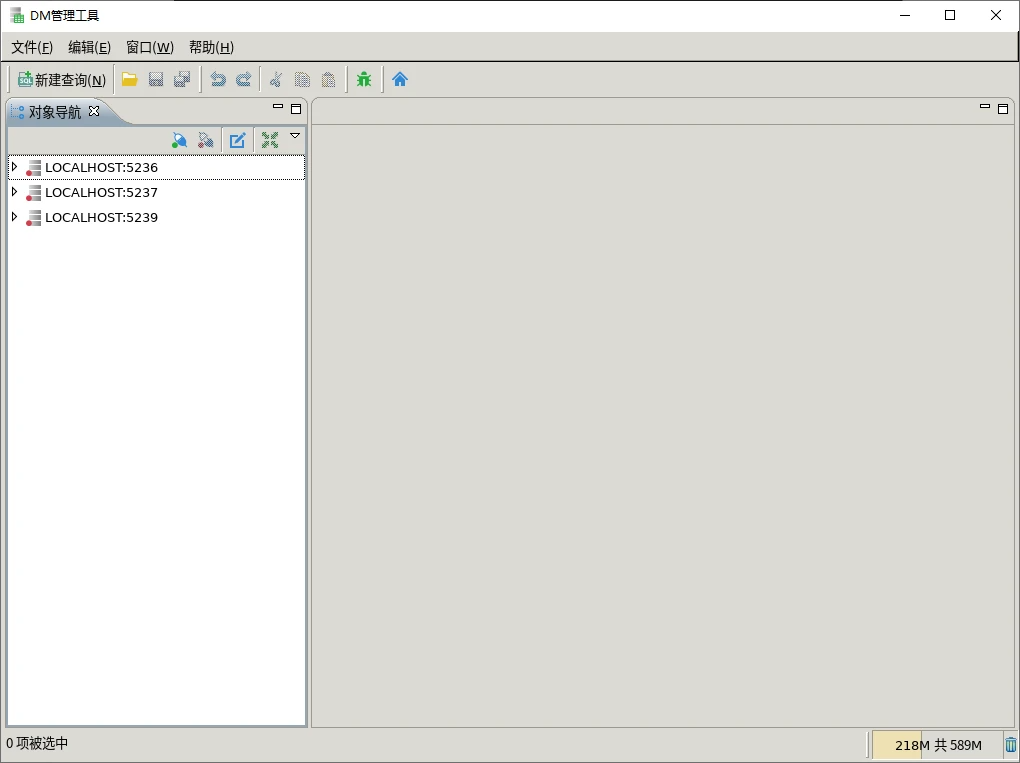The image size is (1020, 763).
Task: Maximize the 对象导航 panel
Action: 296,109
